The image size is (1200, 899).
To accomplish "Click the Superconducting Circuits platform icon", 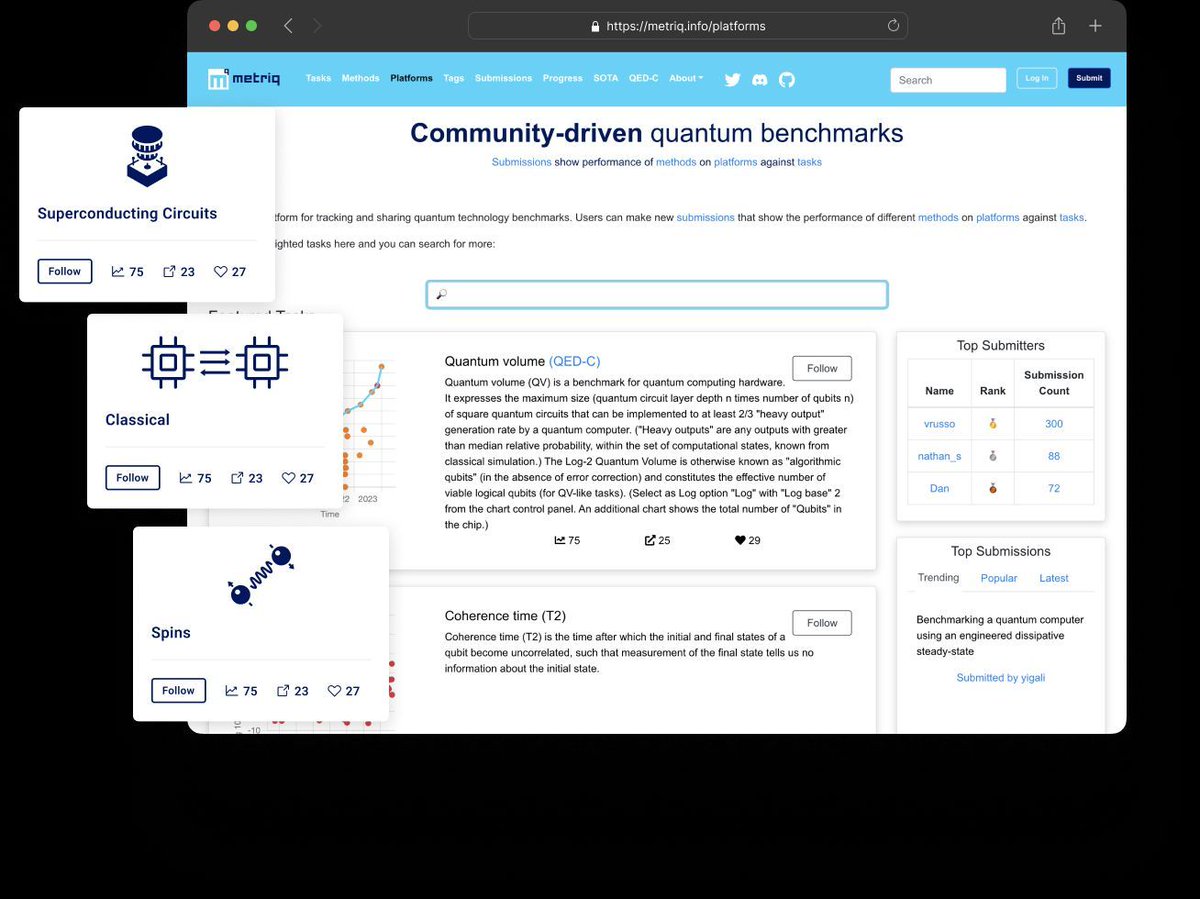I will (146, 155).
